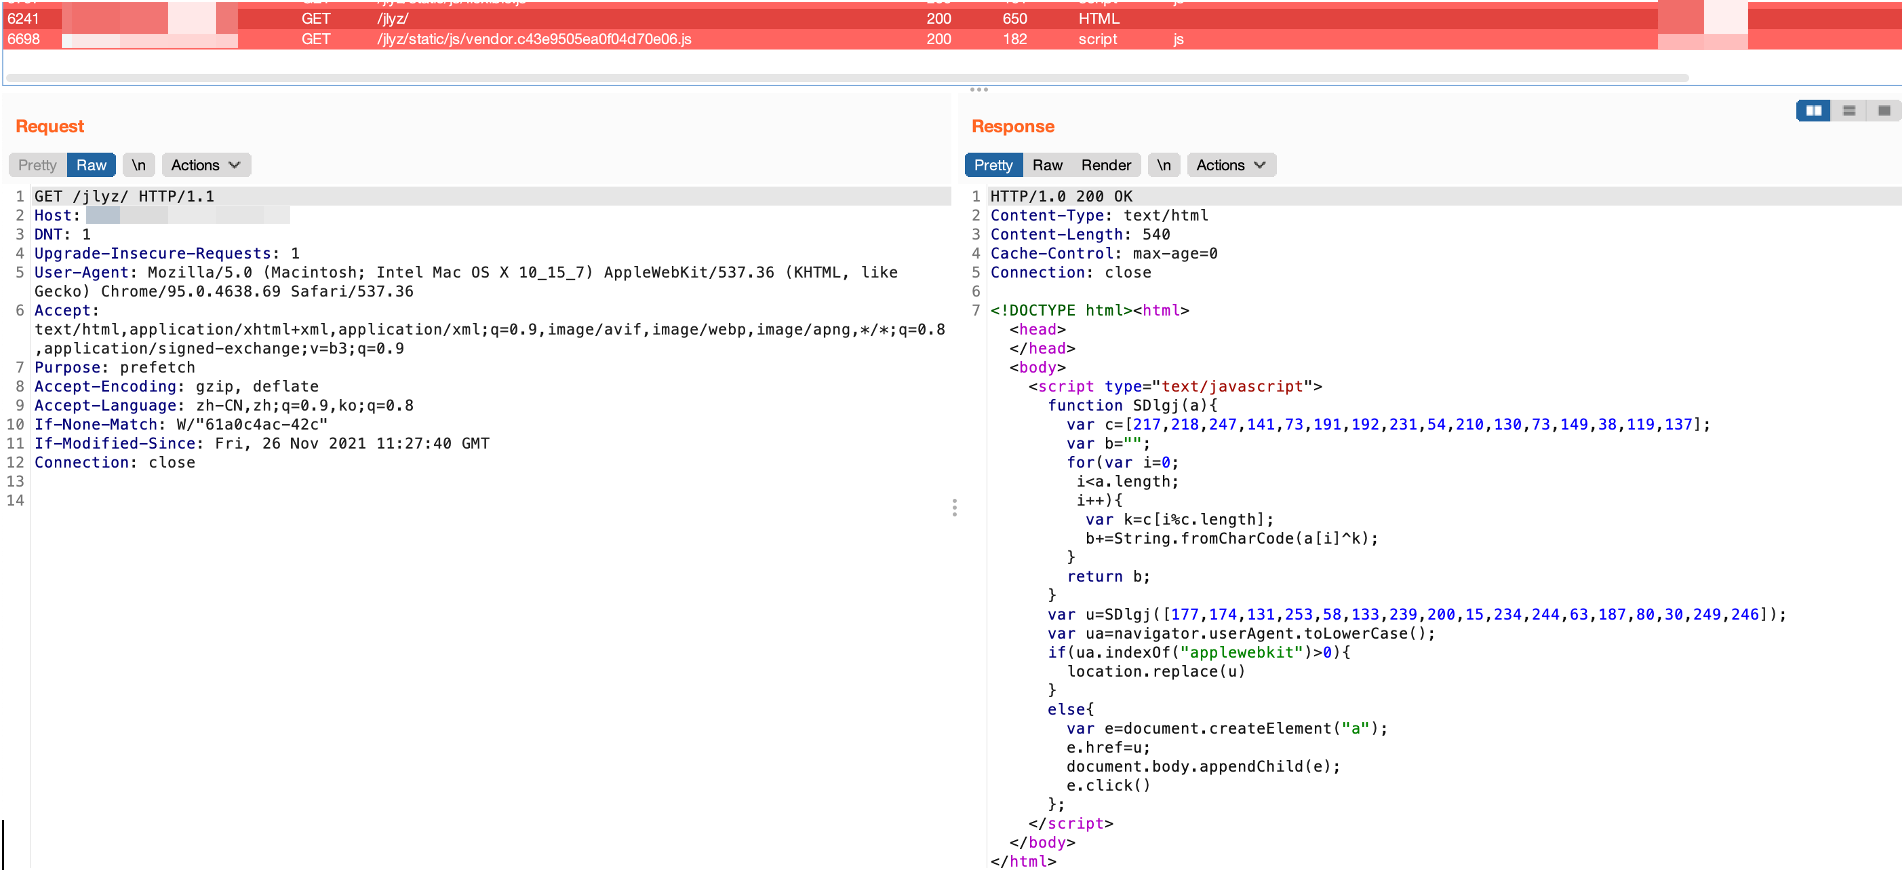1902x886 pixels.
Task: Click the vendor.c43e9505ea0f04d70e06.js URL cell
Action: point(534,39)
